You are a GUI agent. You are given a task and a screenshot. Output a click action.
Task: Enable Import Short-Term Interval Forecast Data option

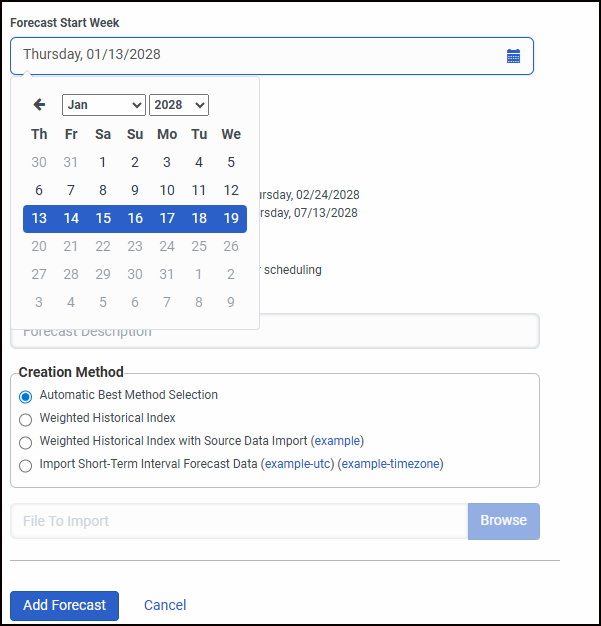[26, 465]
